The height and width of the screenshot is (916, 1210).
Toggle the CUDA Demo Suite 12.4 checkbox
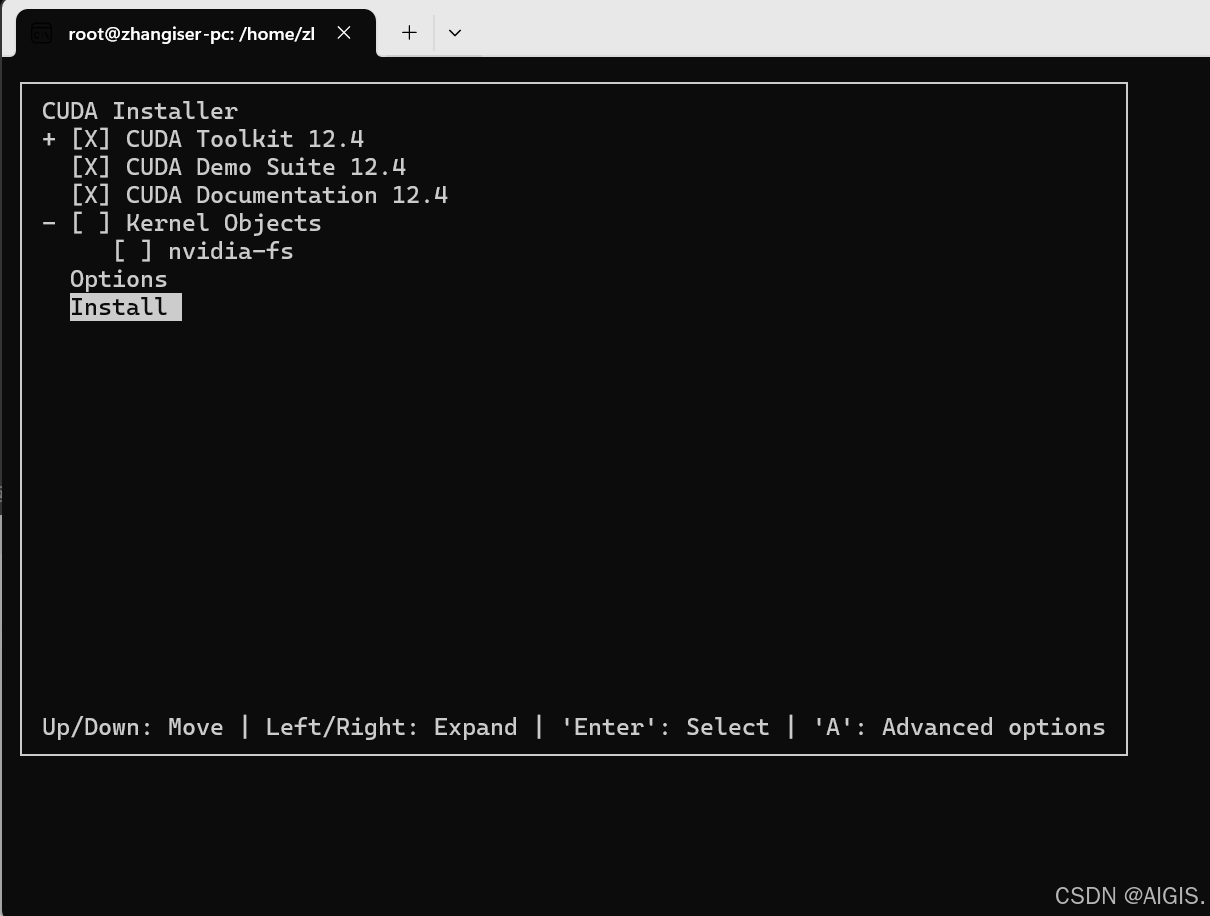(x=90, y=167)
